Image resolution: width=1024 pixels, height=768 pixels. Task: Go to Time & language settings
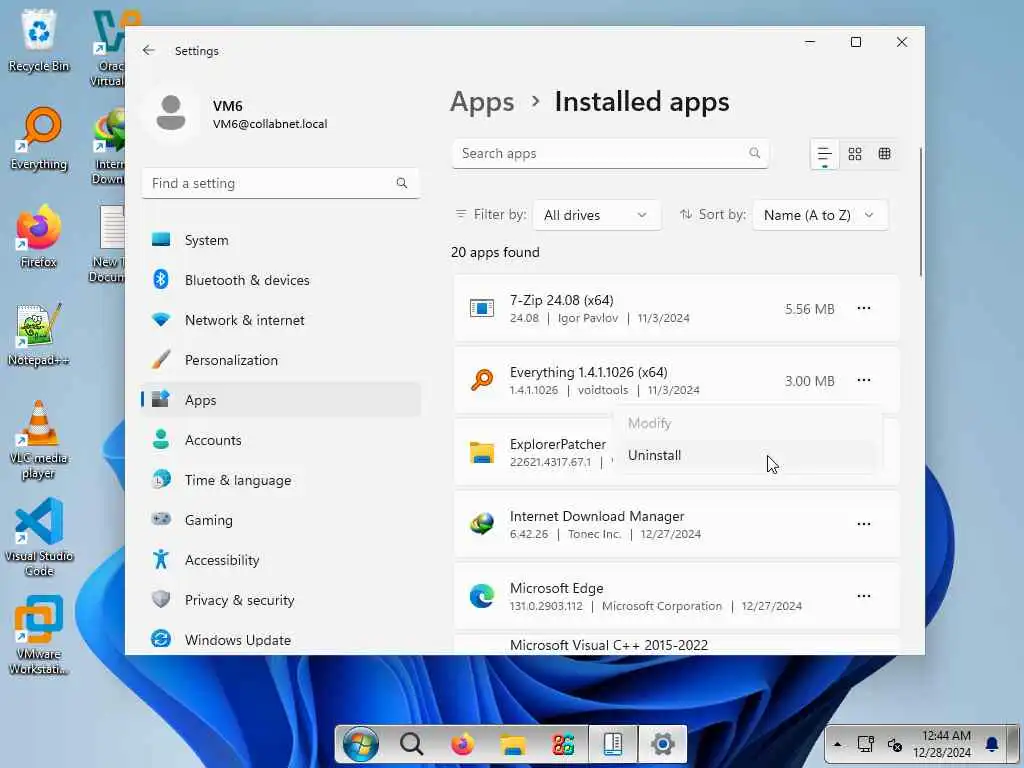[281, 480]
